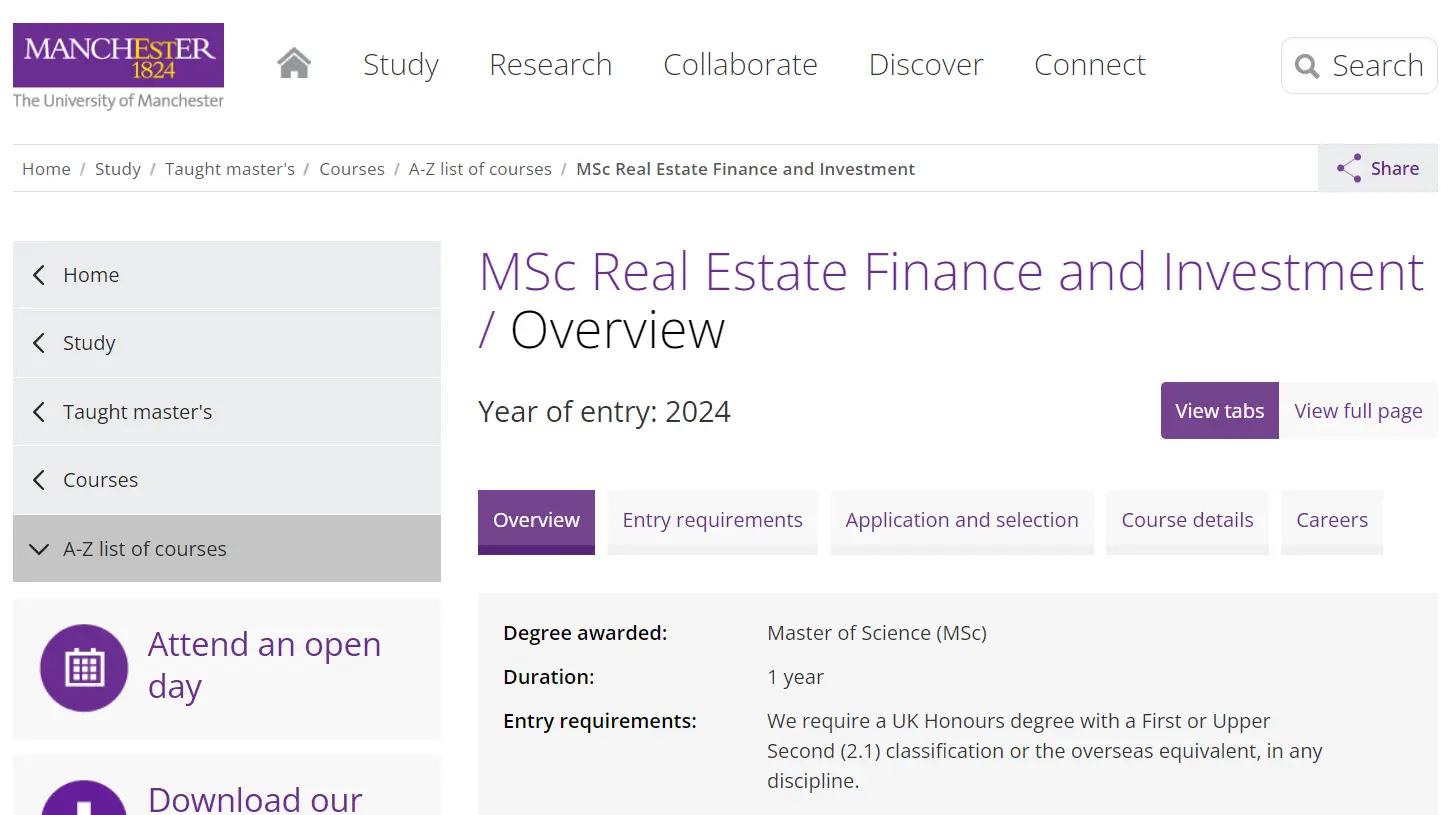Click the calendar open day icon
This screenshot has height=815, width=1441.
pyautogui.click(x=84, y=667)
